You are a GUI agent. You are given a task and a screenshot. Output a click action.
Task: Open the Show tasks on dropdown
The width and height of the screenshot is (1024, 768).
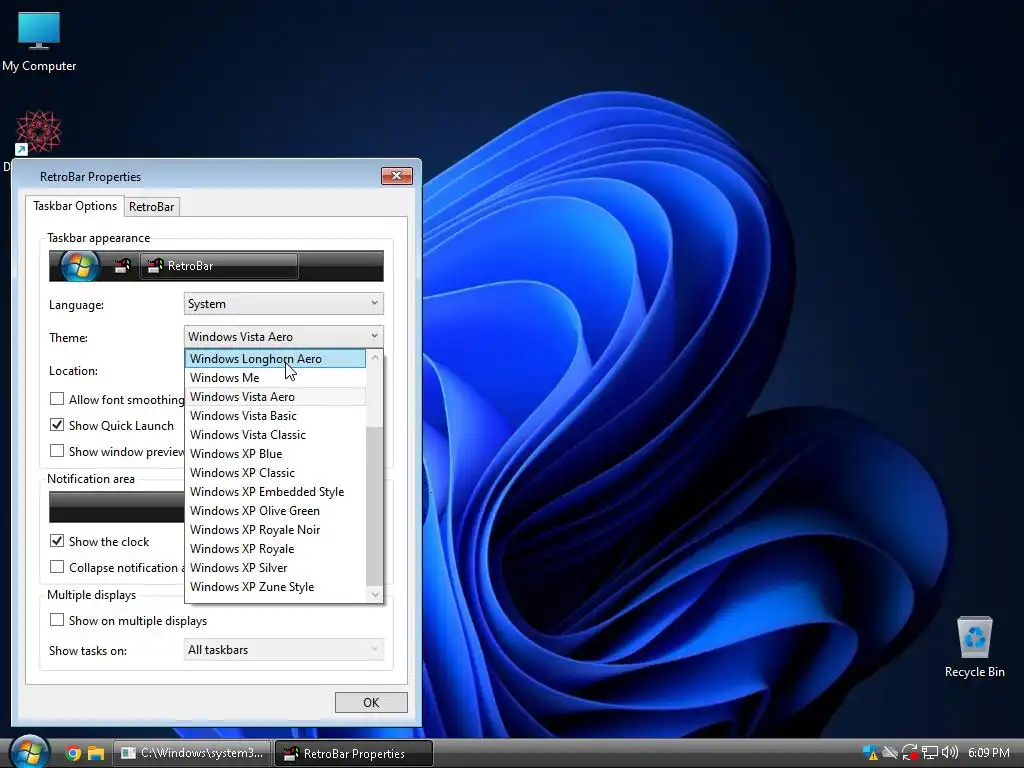click(x=283, y=650)
